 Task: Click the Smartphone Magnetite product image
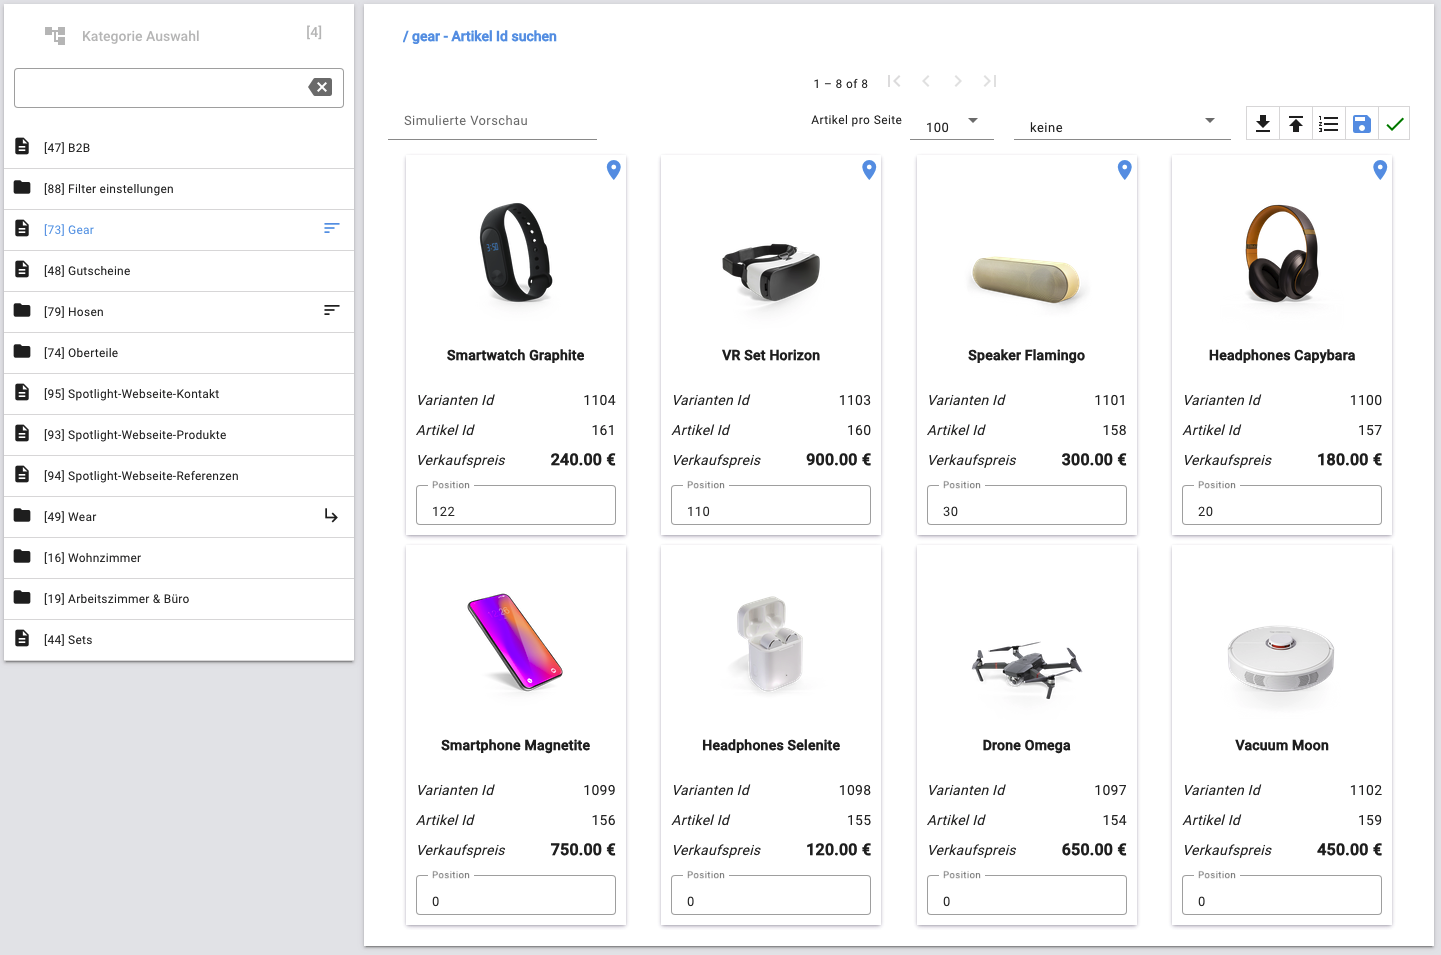[515, 642]
